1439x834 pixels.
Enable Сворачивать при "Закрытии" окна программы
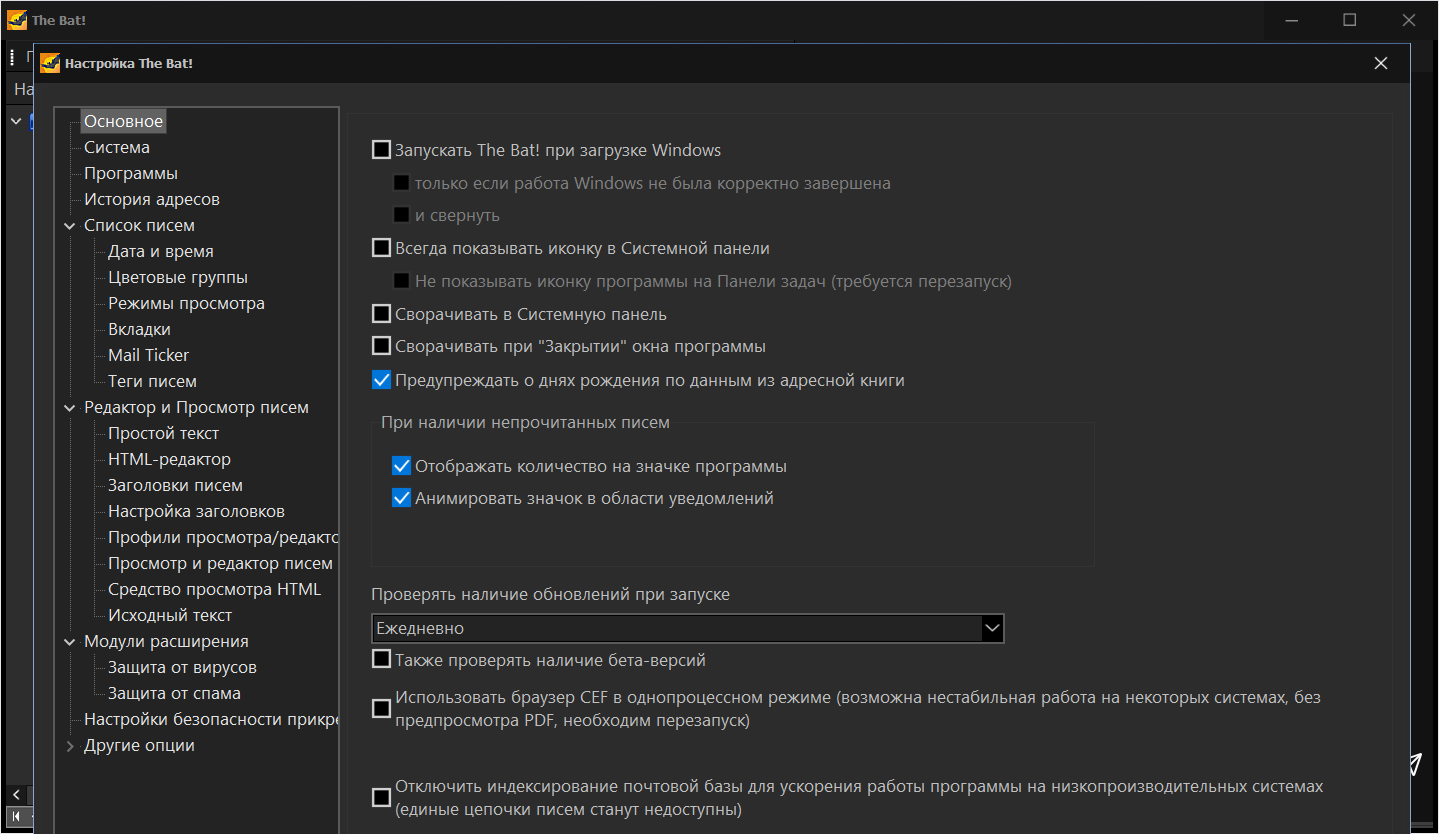coord(381,346)
